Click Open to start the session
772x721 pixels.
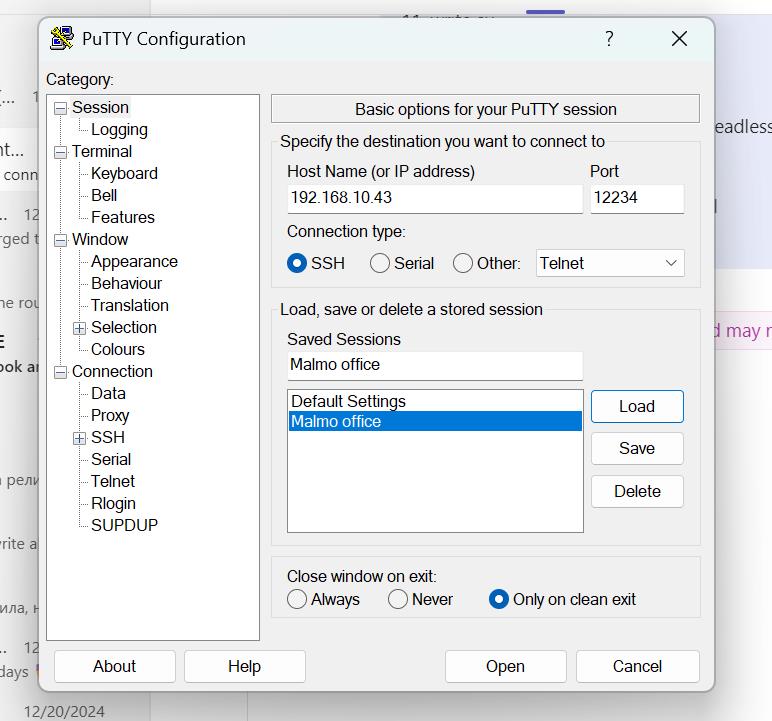pyautogui.click(x=506, y=666)
